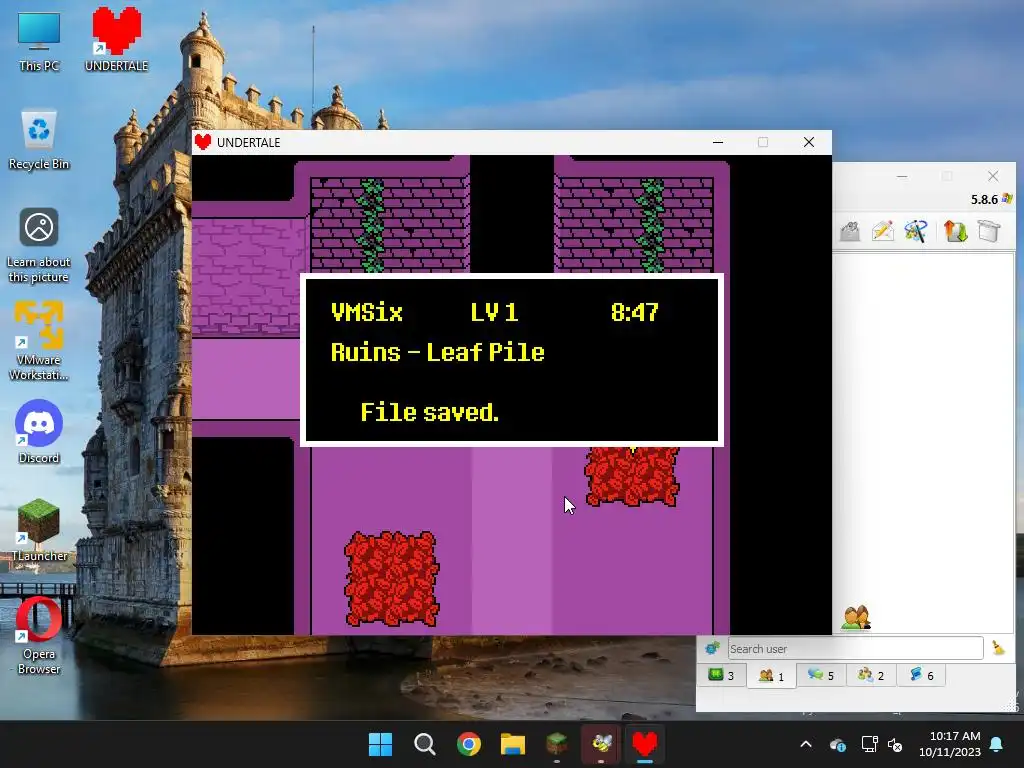Viewport: 1024px width, 768px height.
Task: Click the Ruins – Leaf Pile location text
Action: click(438, 353)
